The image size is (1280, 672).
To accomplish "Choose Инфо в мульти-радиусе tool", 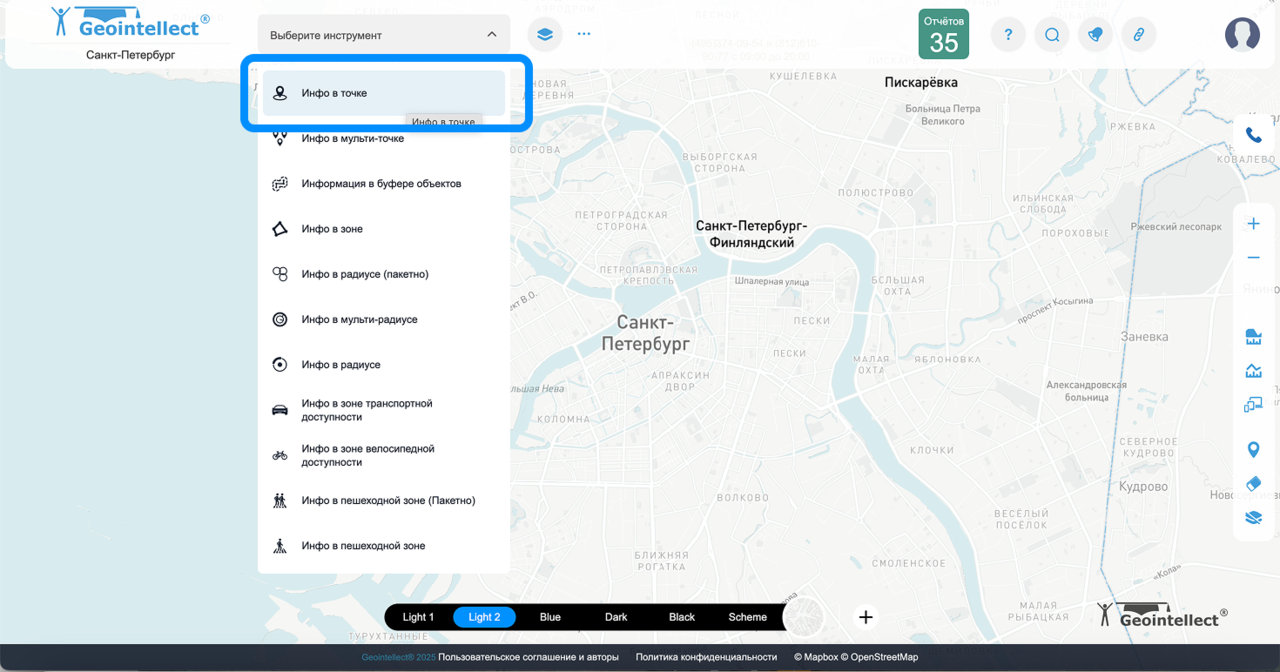I will click(359, 320).
